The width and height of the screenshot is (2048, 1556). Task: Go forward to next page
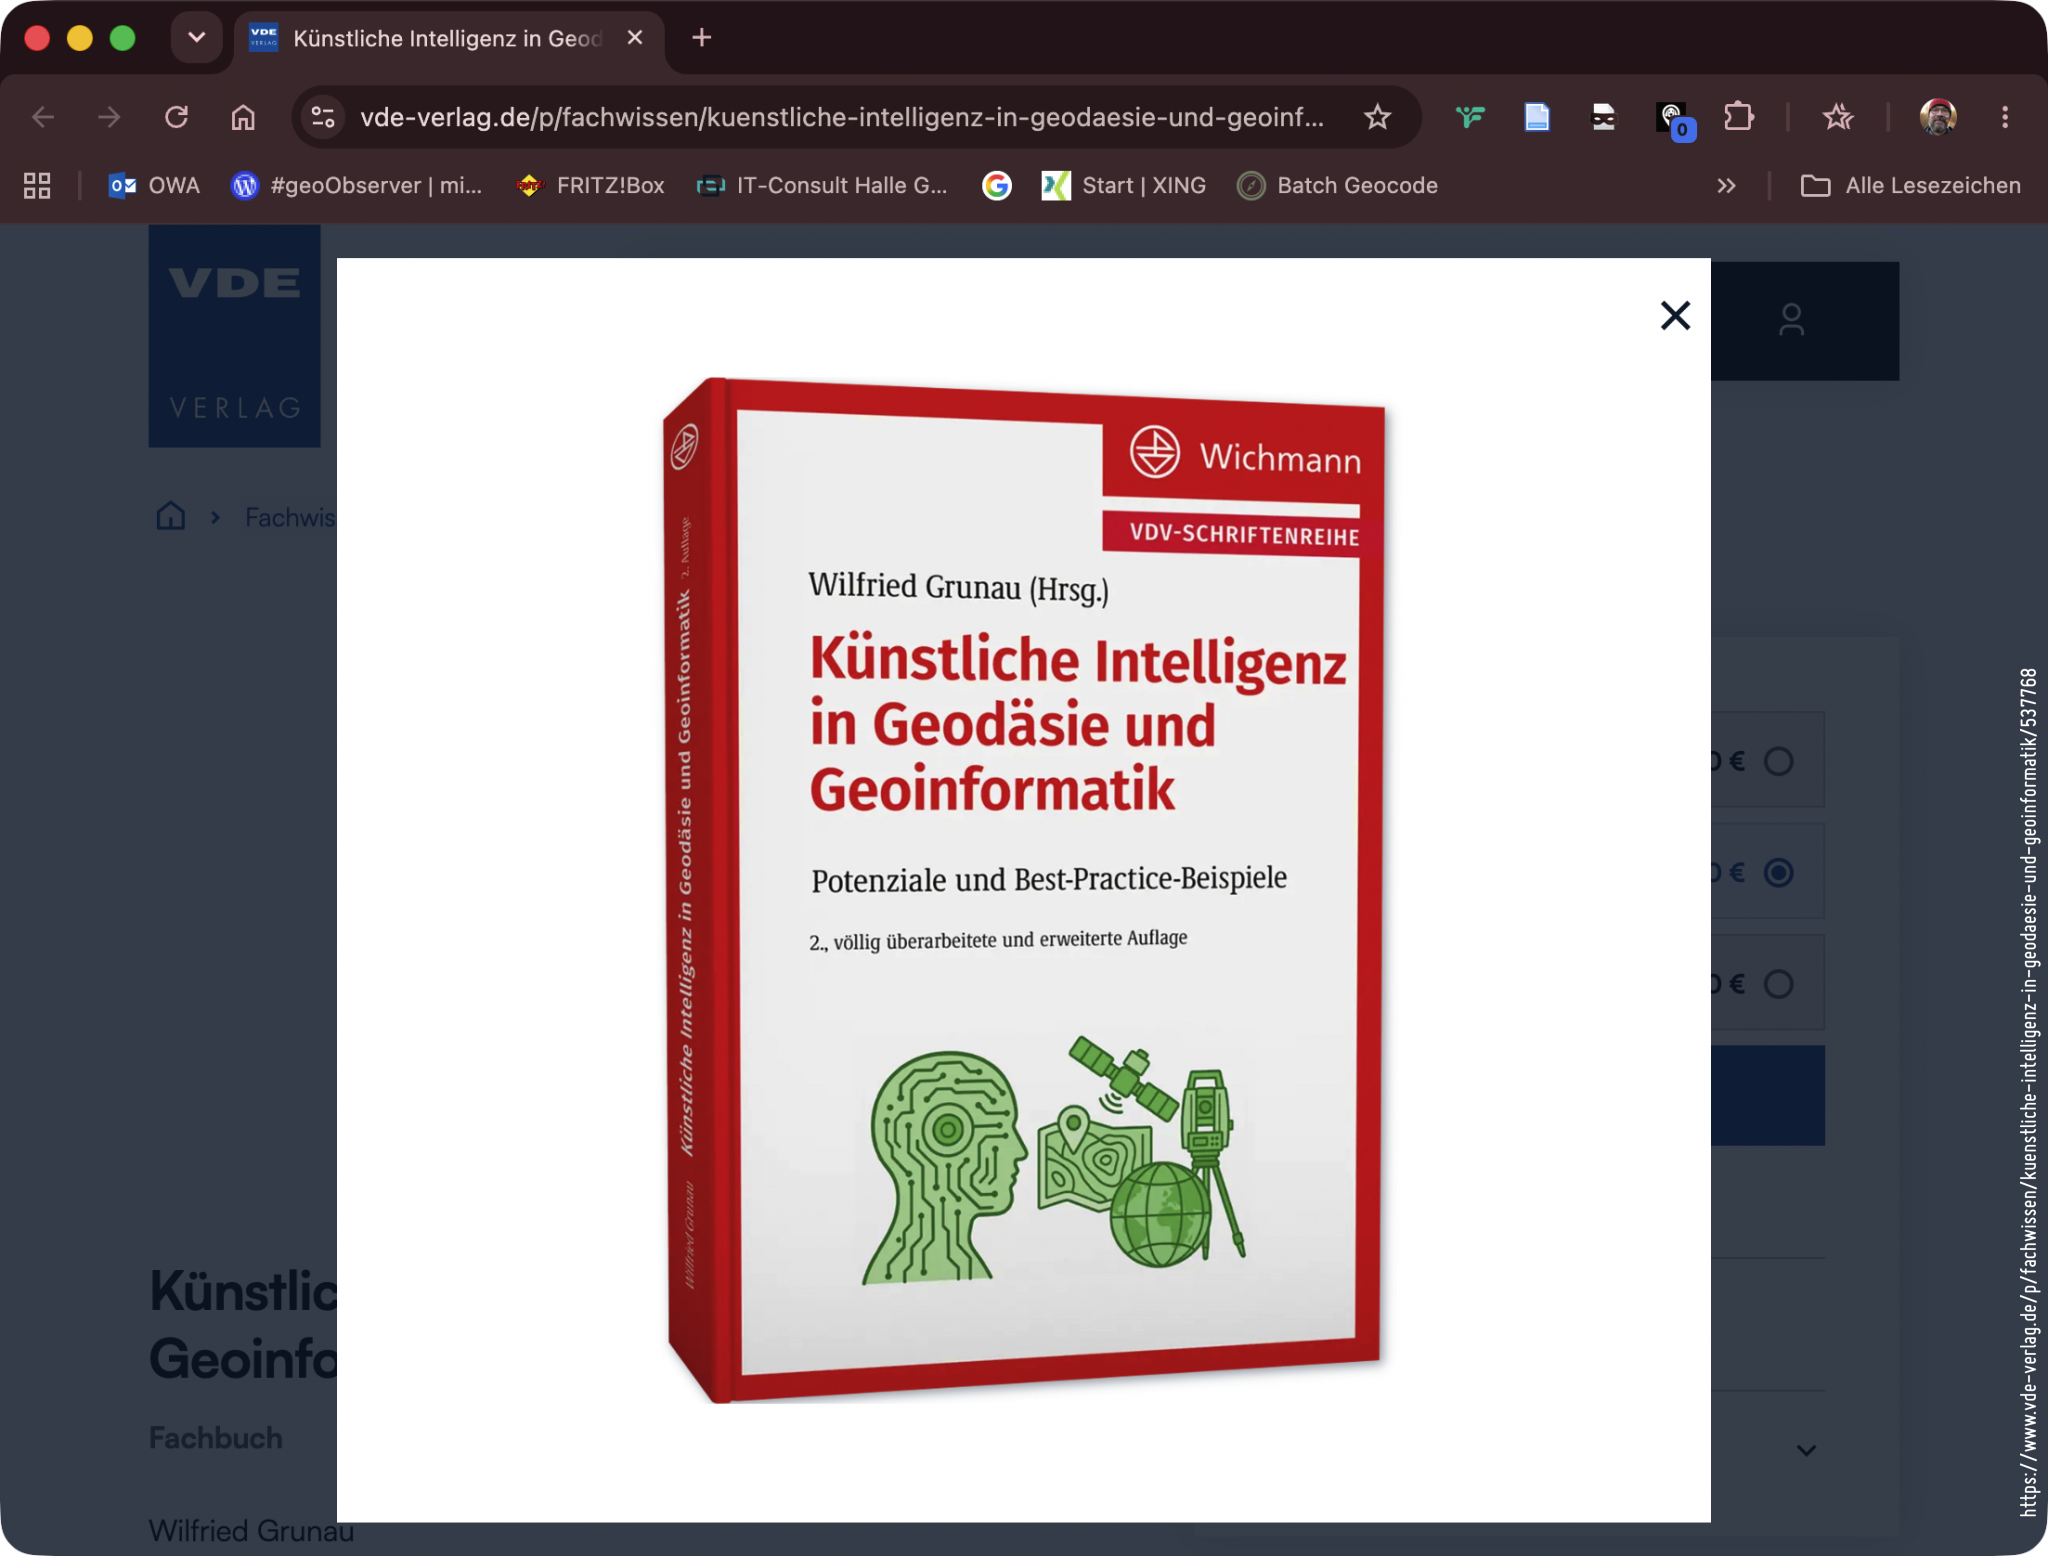(x=109, y=117)
